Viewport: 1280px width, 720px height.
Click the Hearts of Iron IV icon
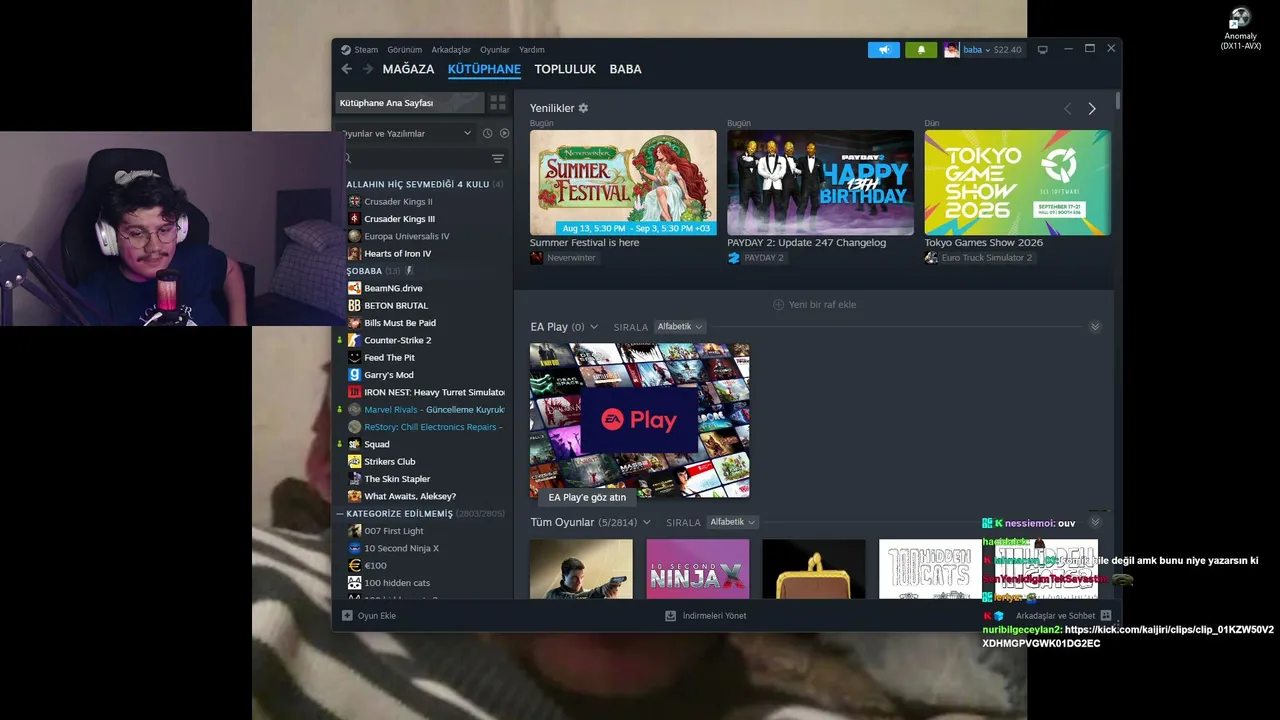[354, 254]
